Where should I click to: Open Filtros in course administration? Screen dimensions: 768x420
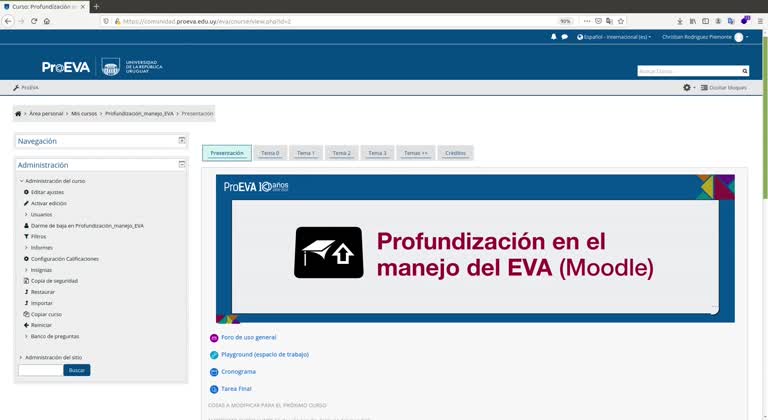[x=38, y=237]
